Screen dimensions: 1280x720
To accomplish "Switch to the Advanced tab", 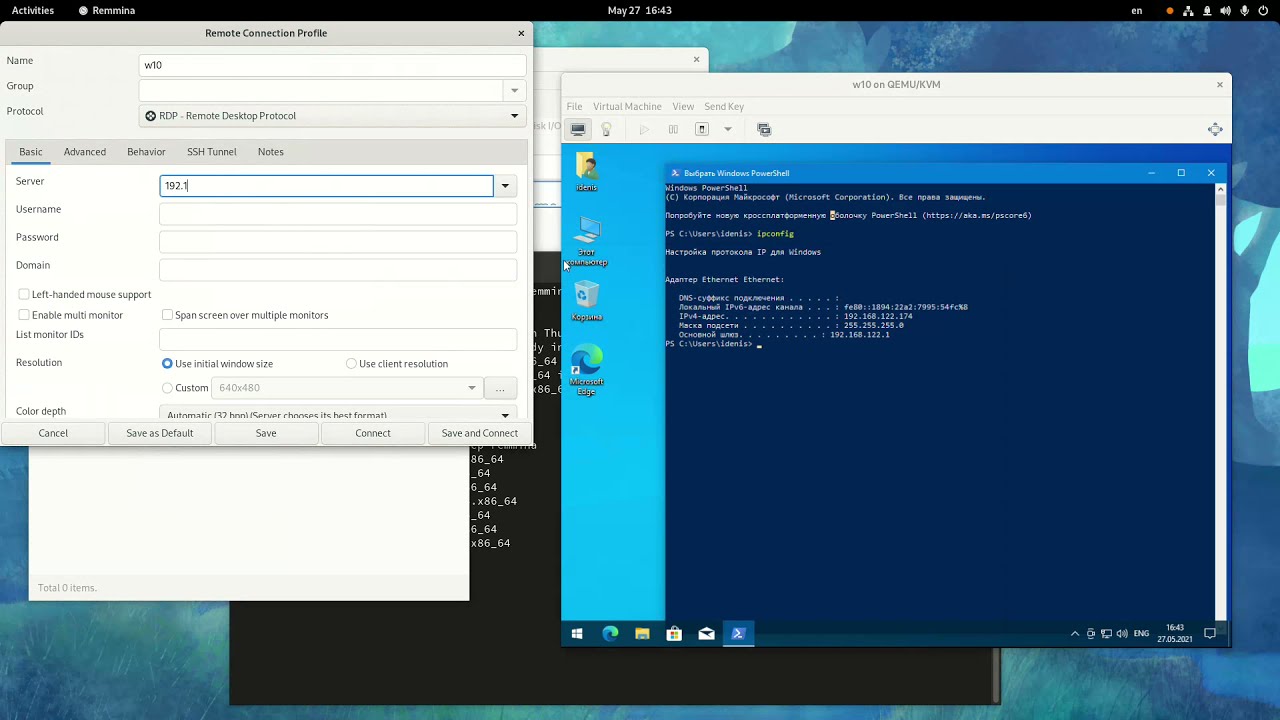I will (85, 152).
